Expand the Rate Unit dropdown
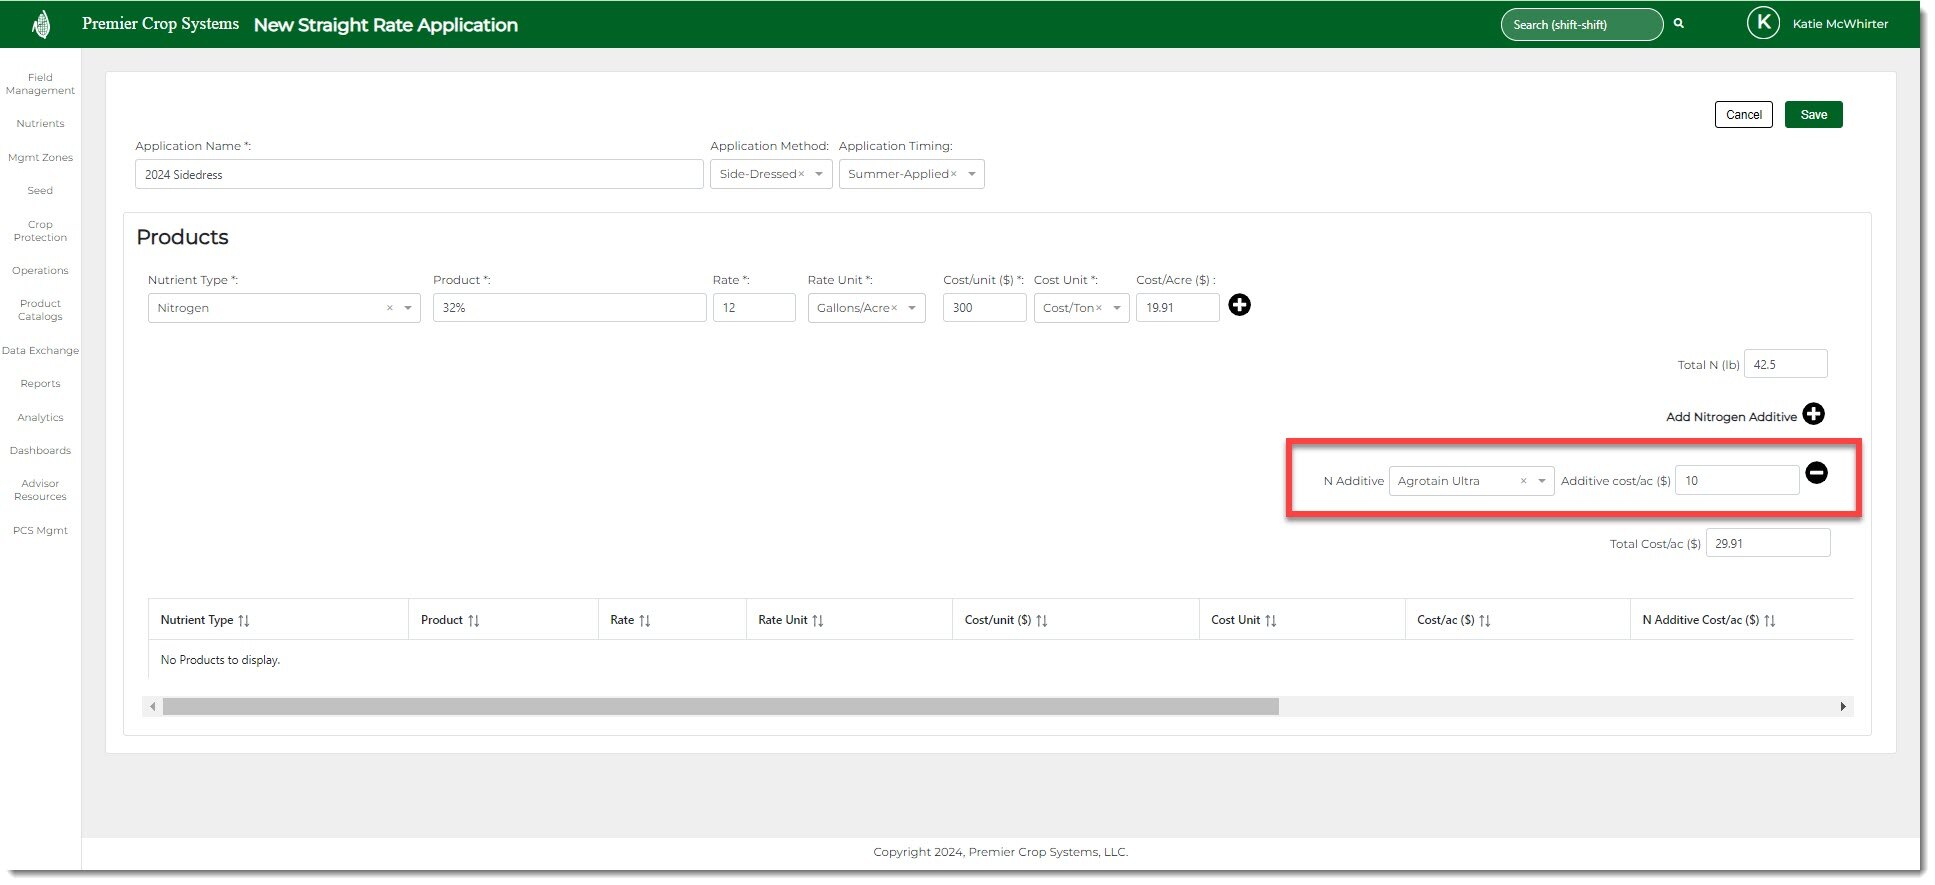1935x885 pixels. pyautogui.click(x=912, y=308)
